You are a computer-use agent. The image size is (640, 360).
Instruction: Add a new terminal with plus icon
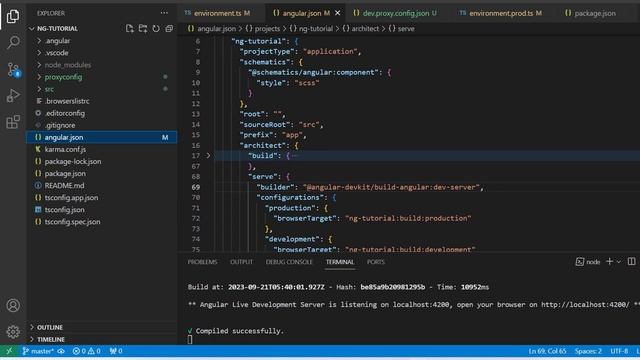(x=609, y=262)
